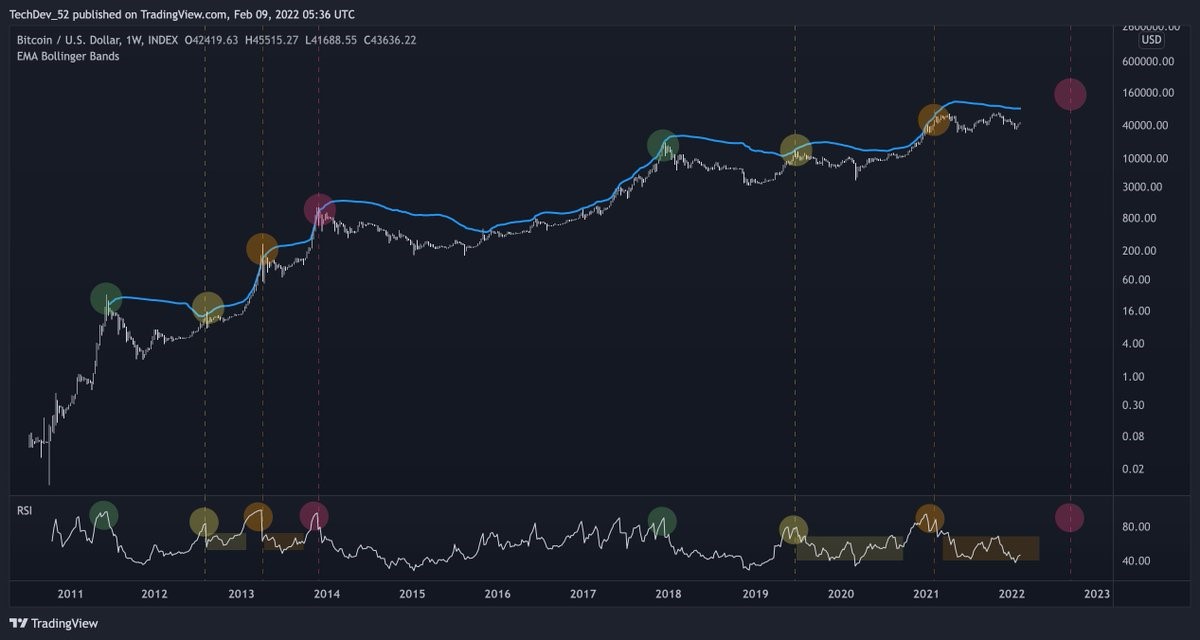
Task: Click the orange circle in RSI pane 2013
Action: 258,517
